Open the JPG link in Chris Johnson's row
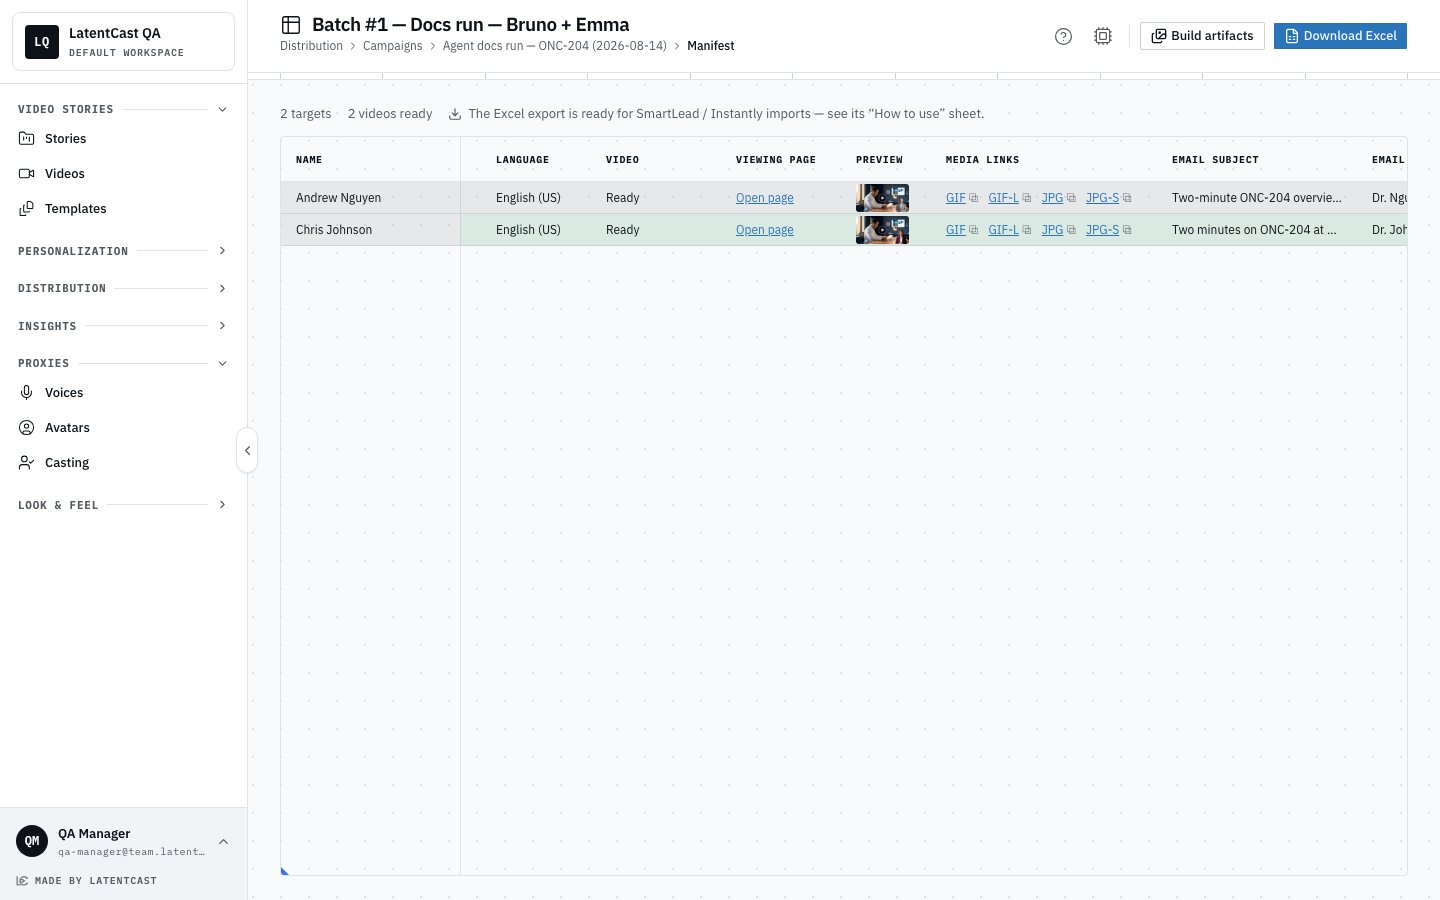Screen dimensions: 1440x900 coord(1052,230)
